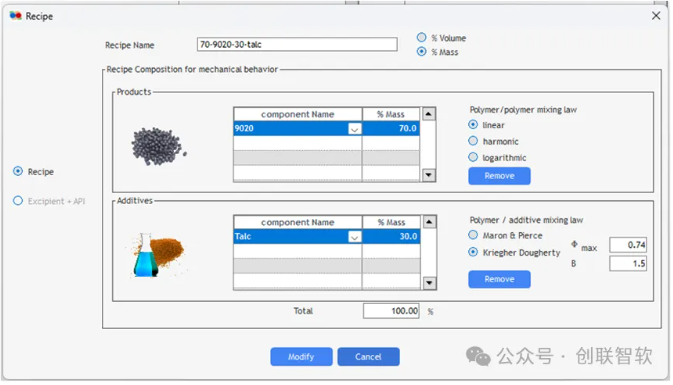The height and width of the screenshot is (385, 673).
Task: Click the polymer pellets product image
Action: tap(158, 146)
